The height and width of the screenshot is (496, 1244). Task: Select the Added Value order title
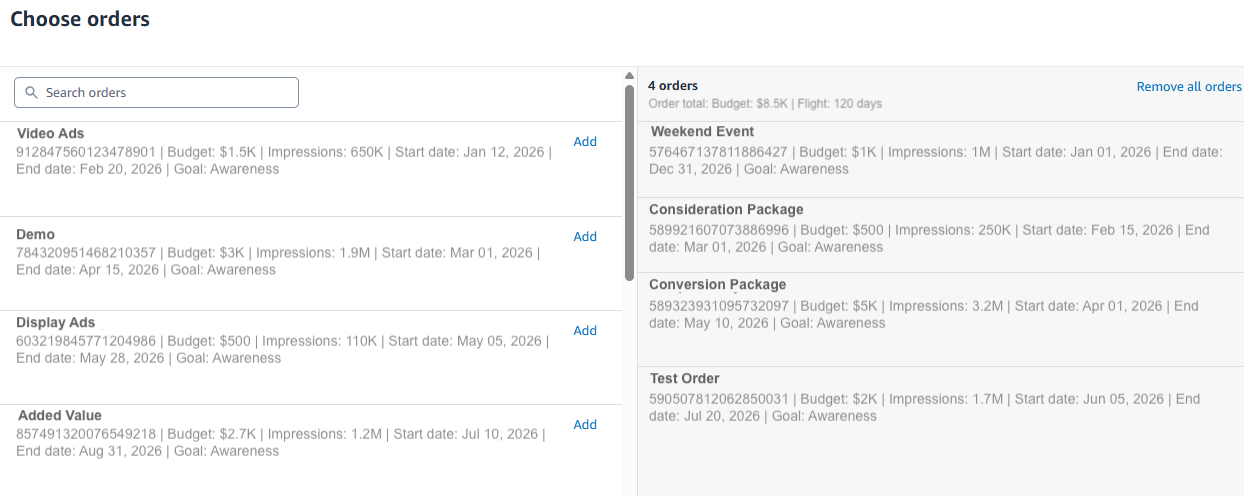[60, 415]
